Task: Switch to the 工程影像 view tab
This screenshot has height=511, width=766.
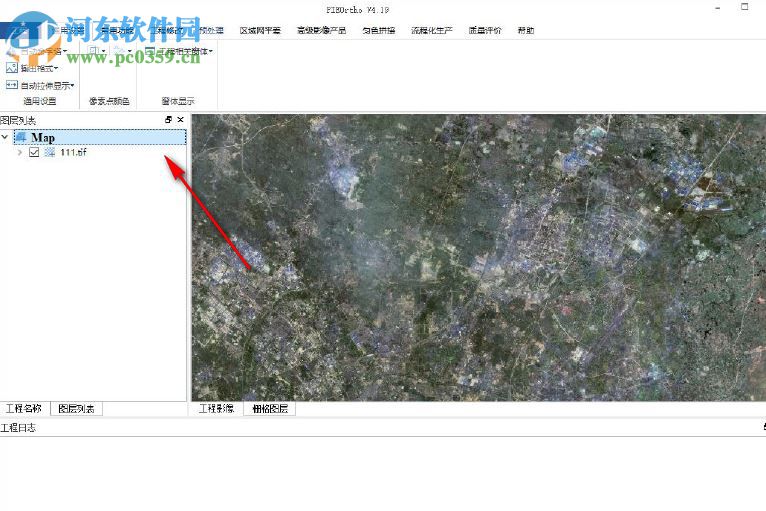Action: (216, 408)
